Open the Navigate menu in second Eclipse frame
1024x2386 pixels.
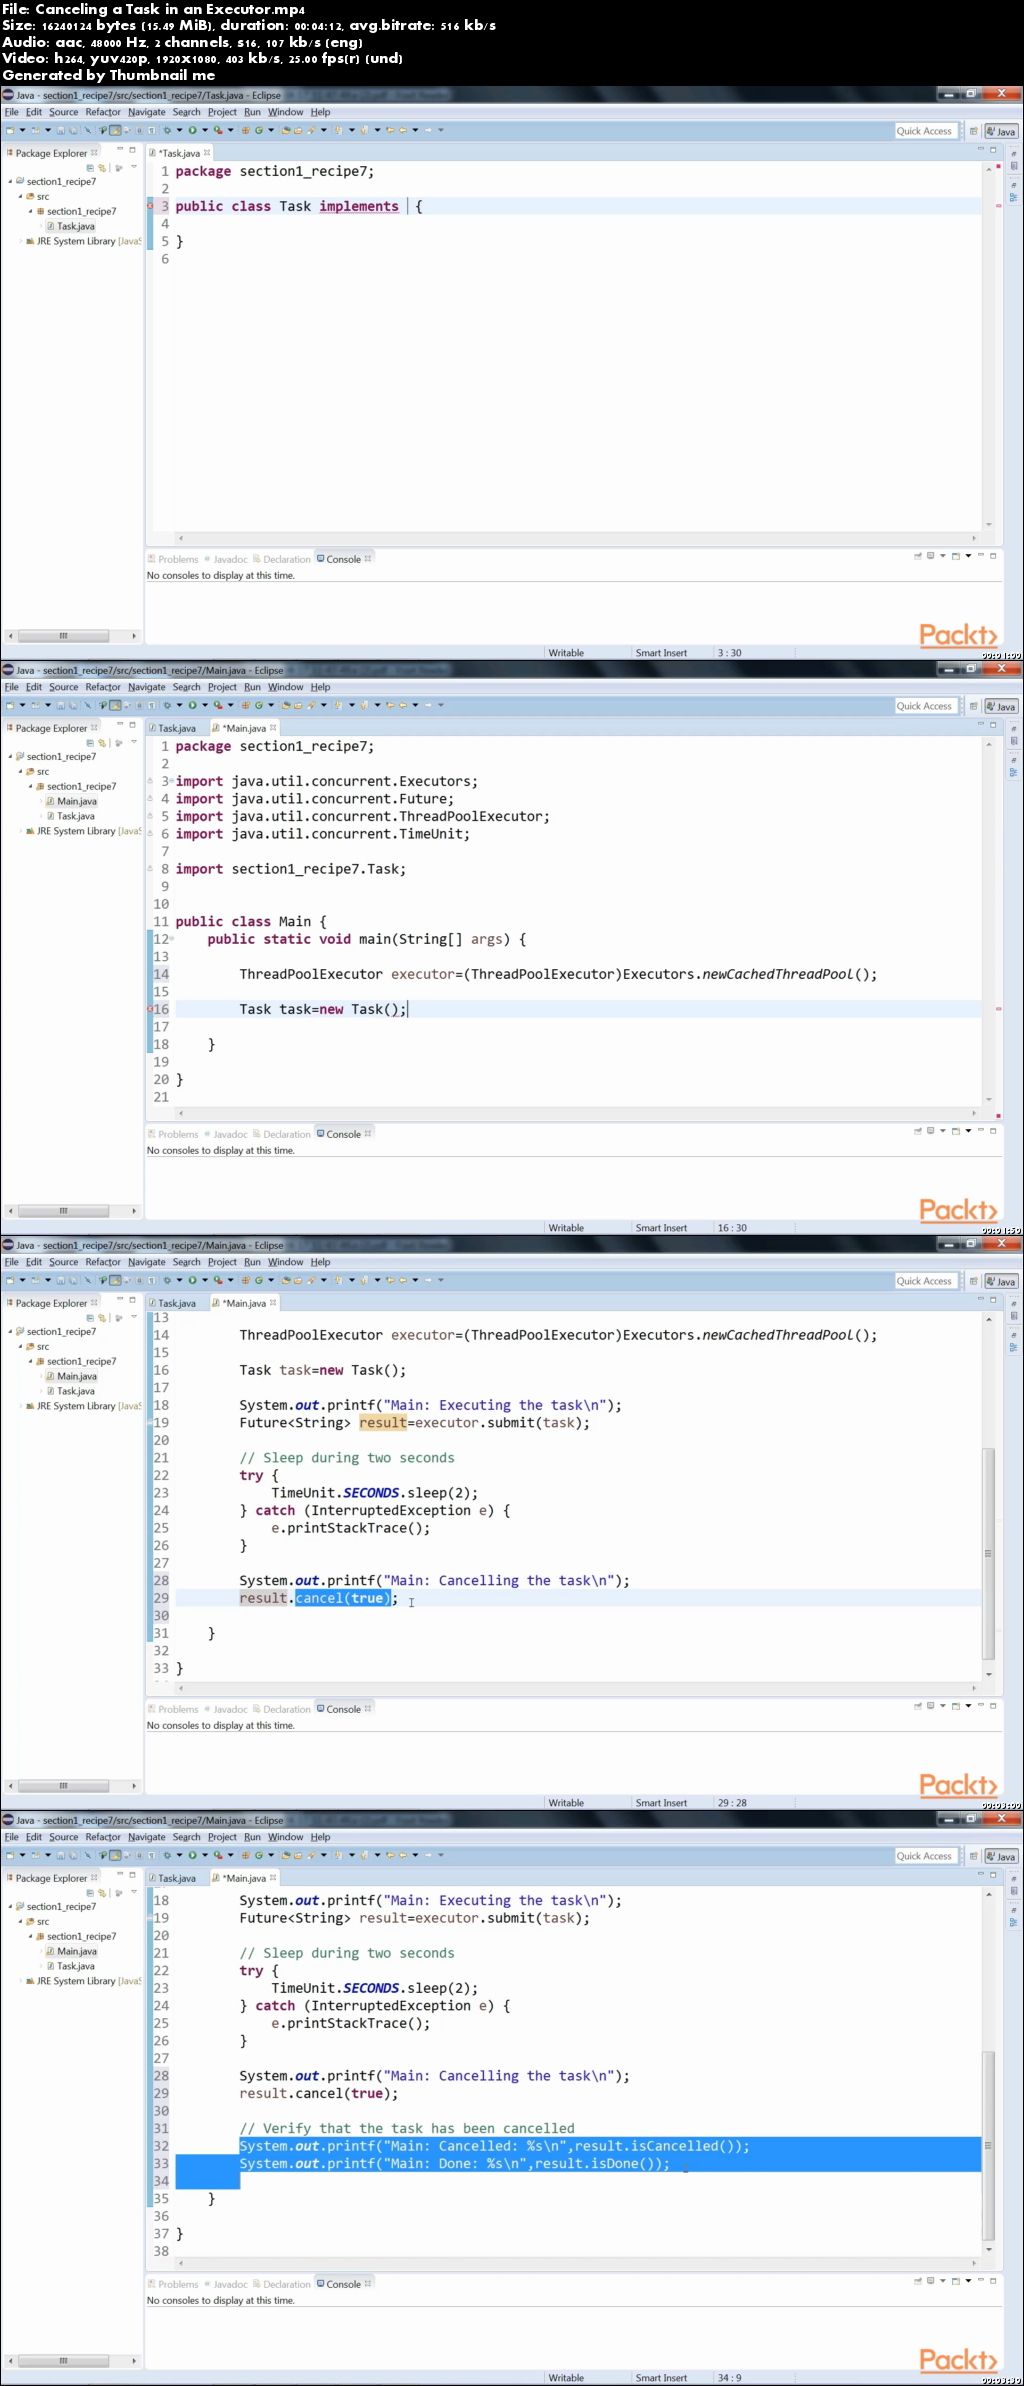(x=147, y=687)
